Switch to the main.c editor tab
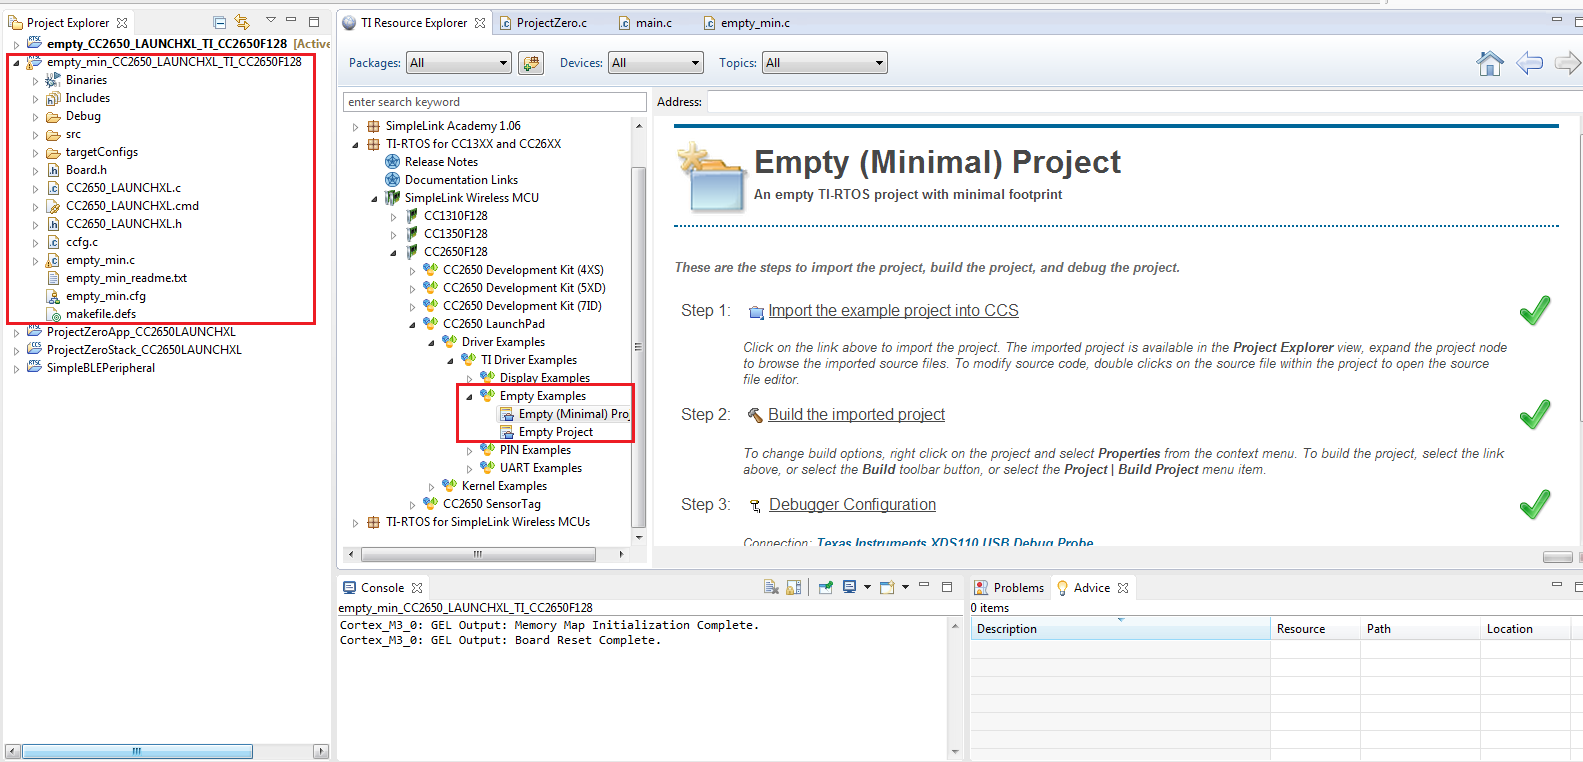The image size is (1583, 762). [645, 23]
